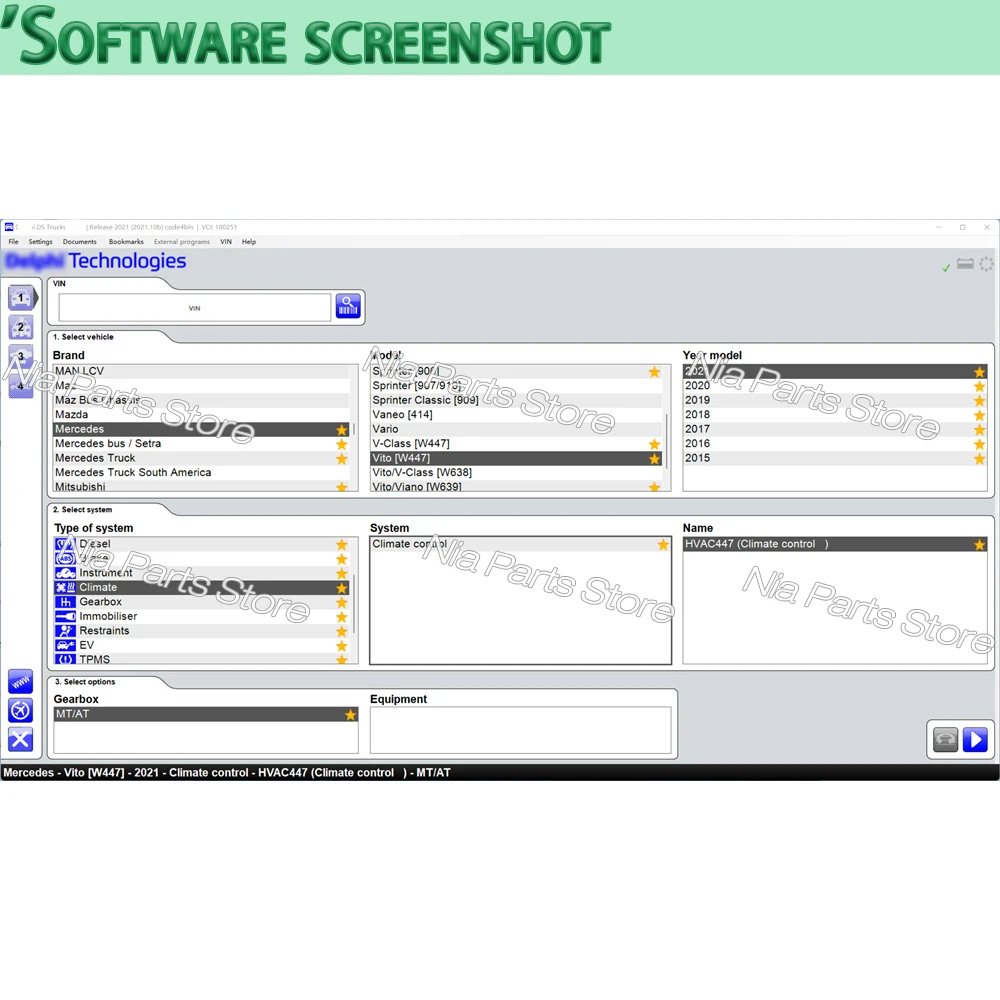
Task: Click the gray battery status icon
Action: click(x=966, y=263)
